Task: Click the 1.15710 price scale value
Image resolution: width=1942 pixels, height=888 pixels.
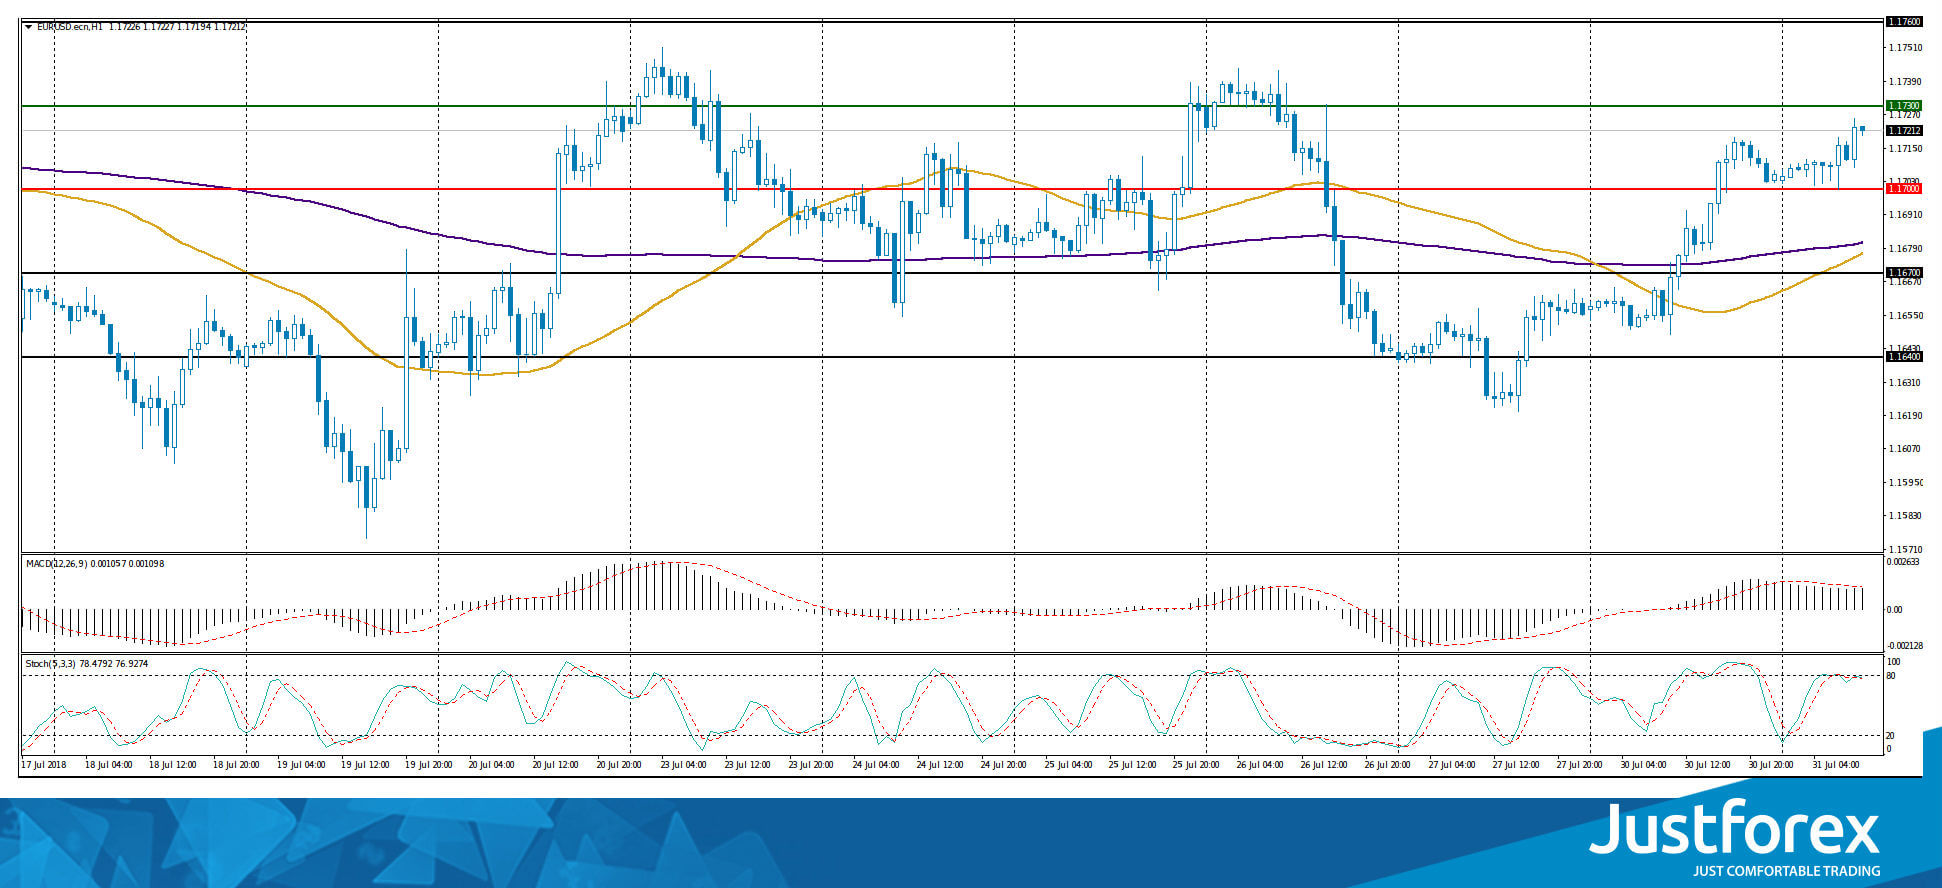Action: tap(1905, 549)
